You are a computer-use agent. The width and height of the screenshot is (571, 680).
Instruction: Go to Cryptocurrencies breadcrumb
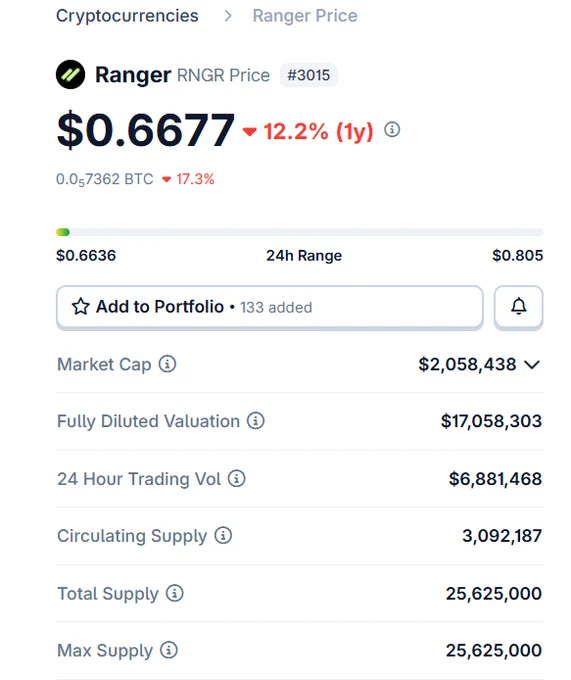point(127,16)
